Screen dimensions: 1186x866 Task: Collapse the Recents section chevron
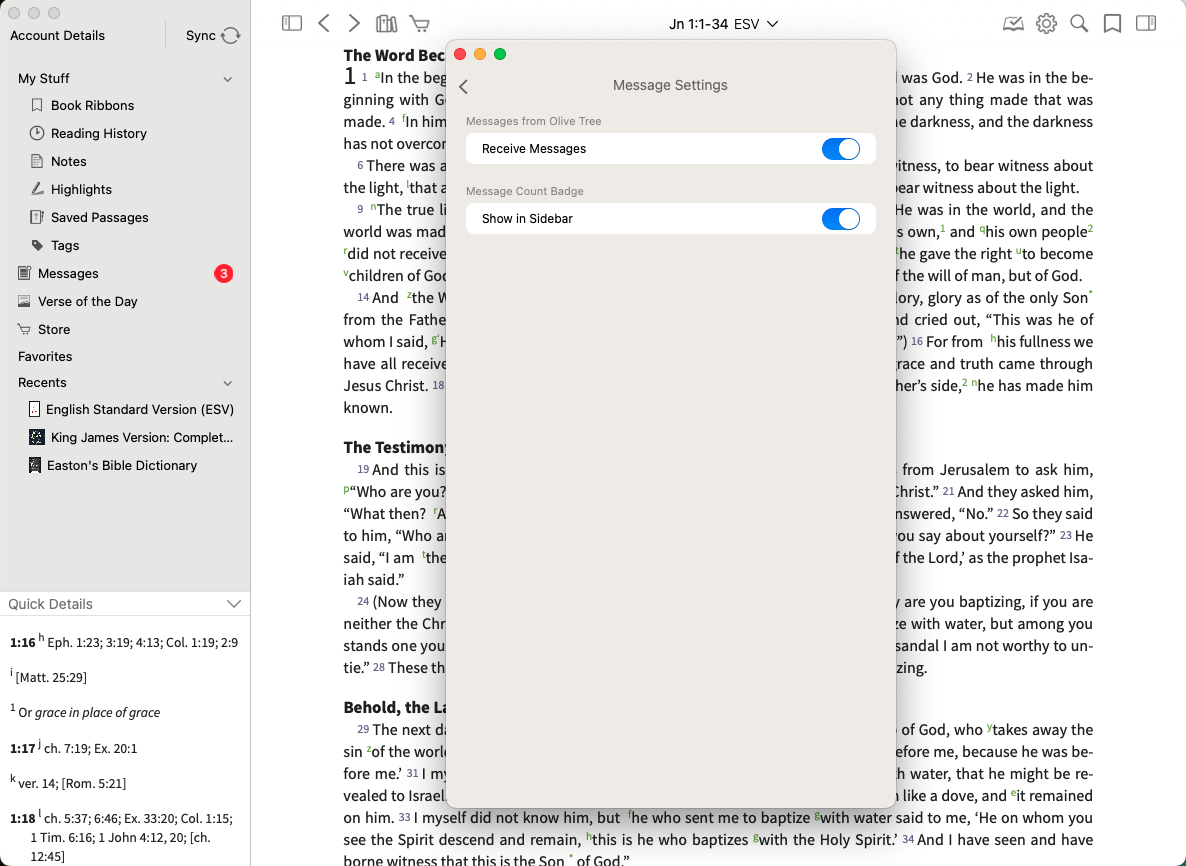(x=227, y=383)
